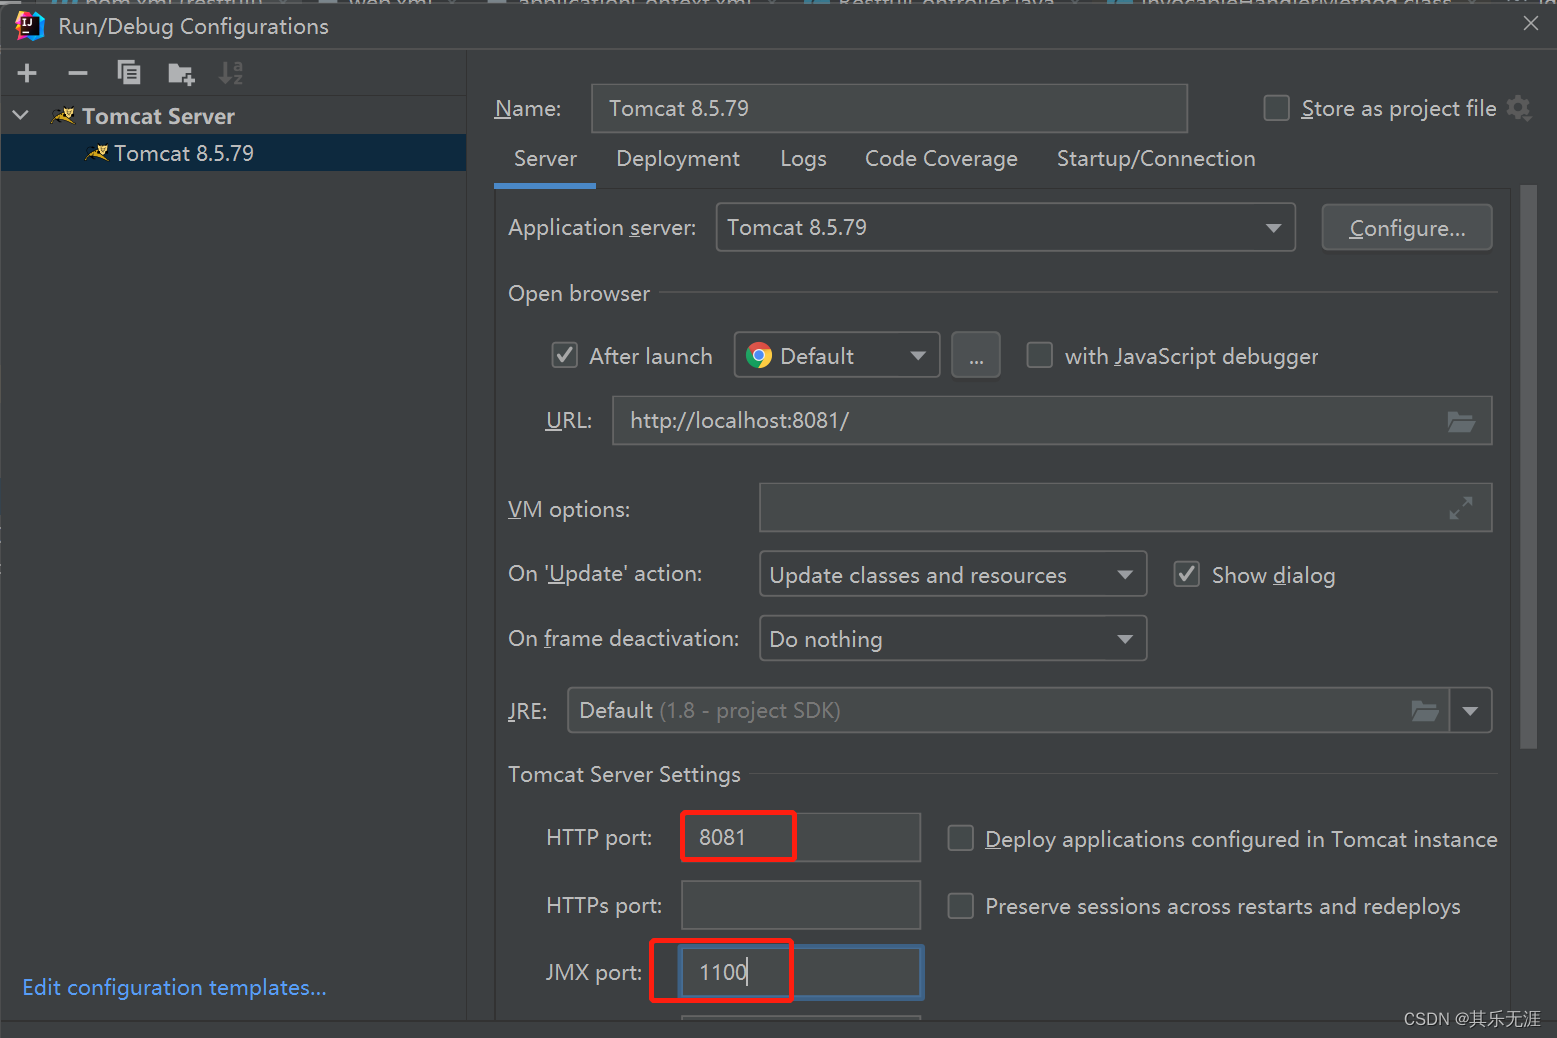Click the browser ellipsis button
Screen dimensions: 1557x1038
(976, 355)
